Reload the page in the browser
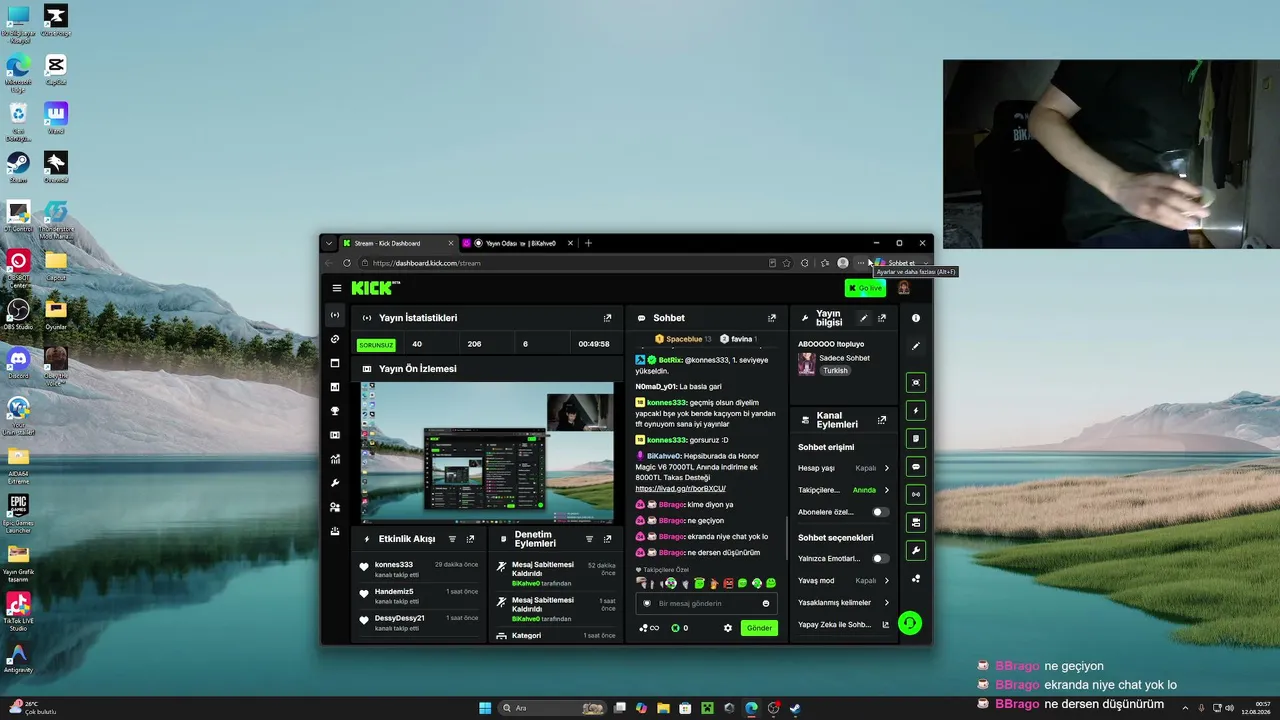Viewport: 1280px width, 720px height. pos(347,263)
